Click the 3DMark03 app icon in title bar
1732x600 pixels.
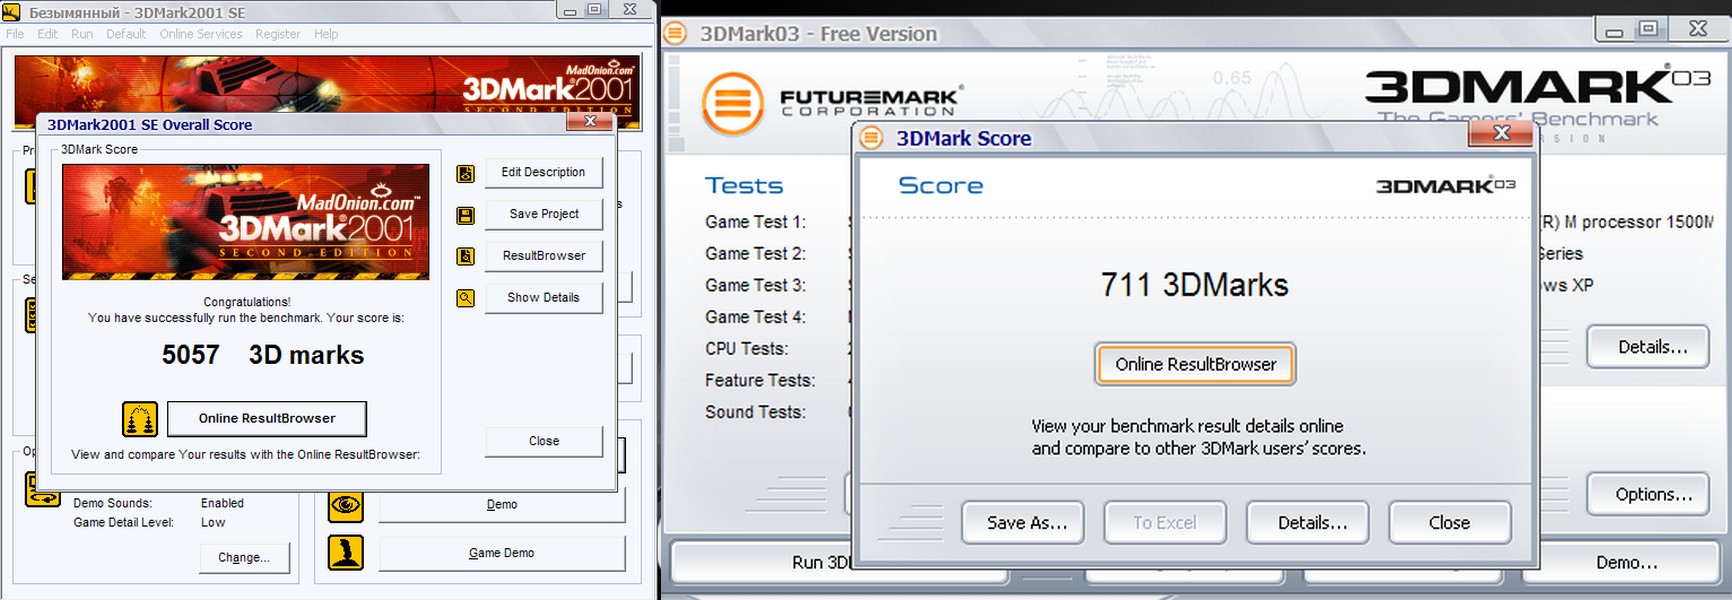click(676, 33)
